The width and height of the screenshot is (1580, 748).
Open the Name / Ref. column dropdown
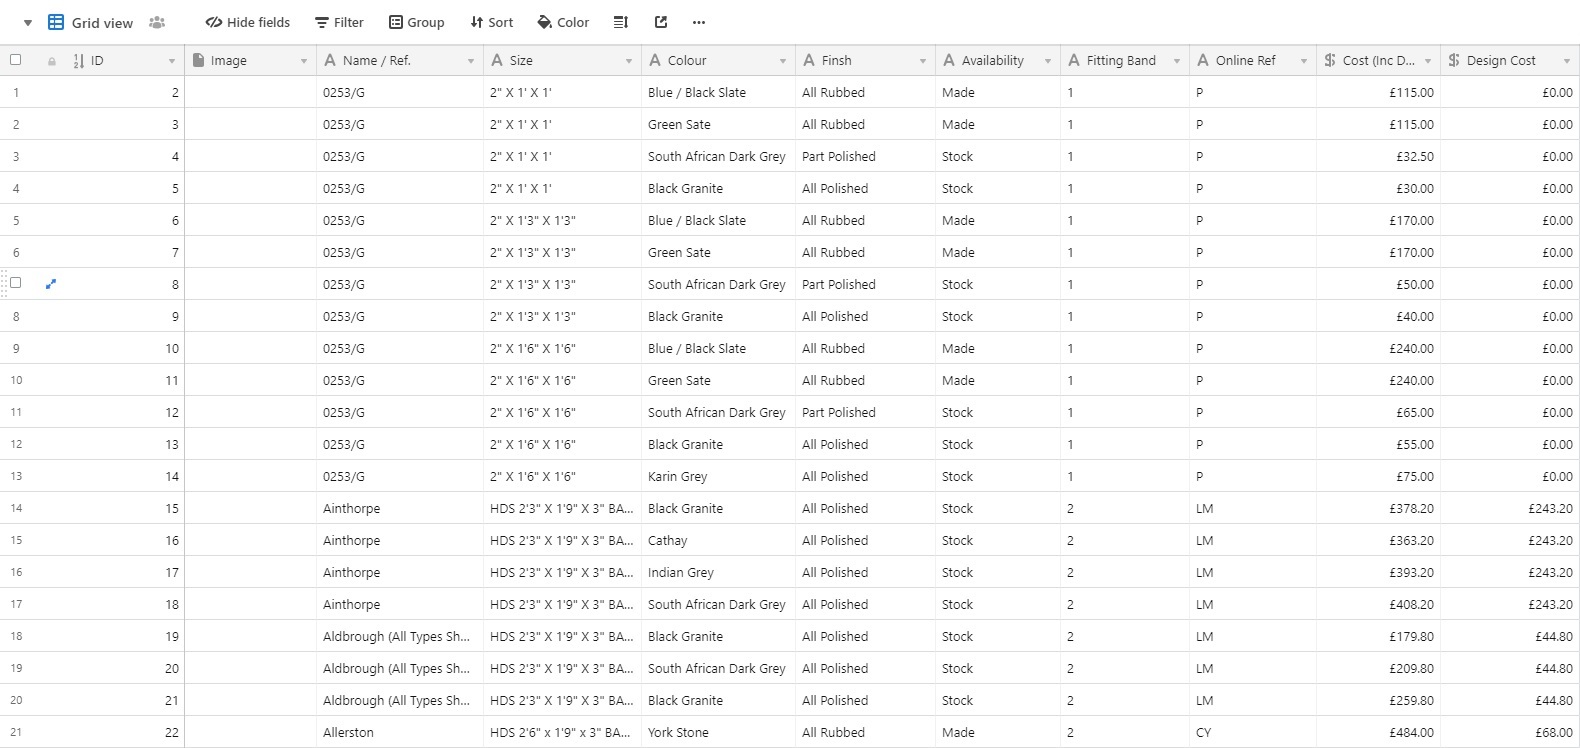(x=471, y=61)
